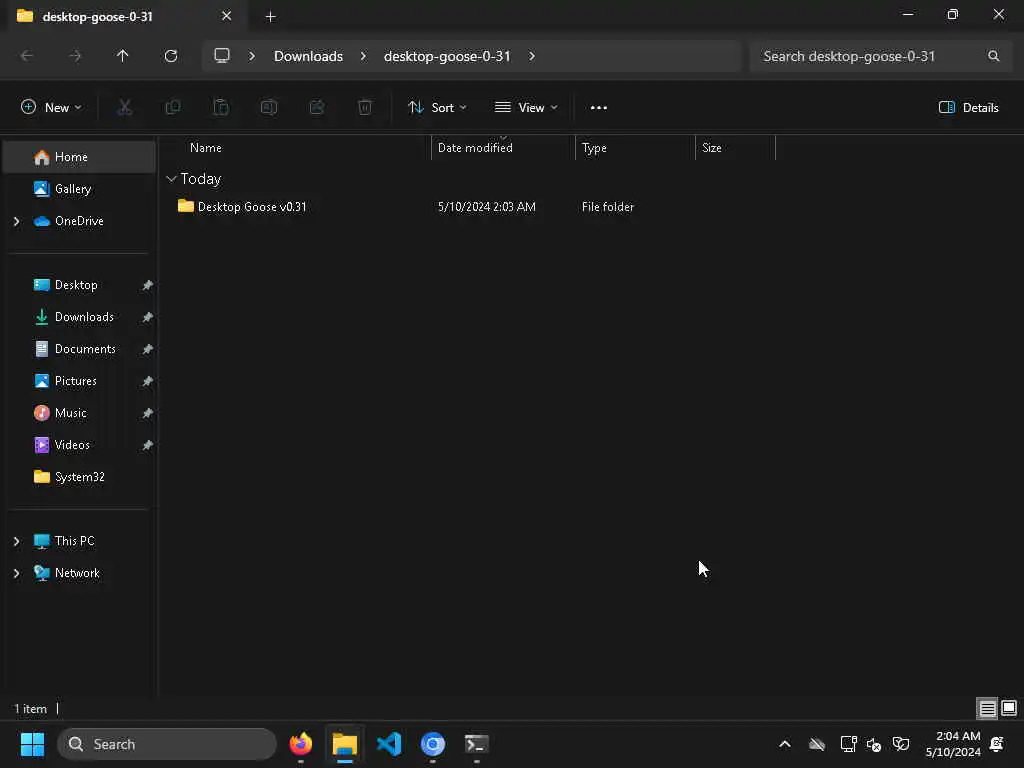Open pinned Pictures in sidebar
Image resolution: width=1024 pixels, height=768 pixels.
pyautogui.click(x=80, y=381)
